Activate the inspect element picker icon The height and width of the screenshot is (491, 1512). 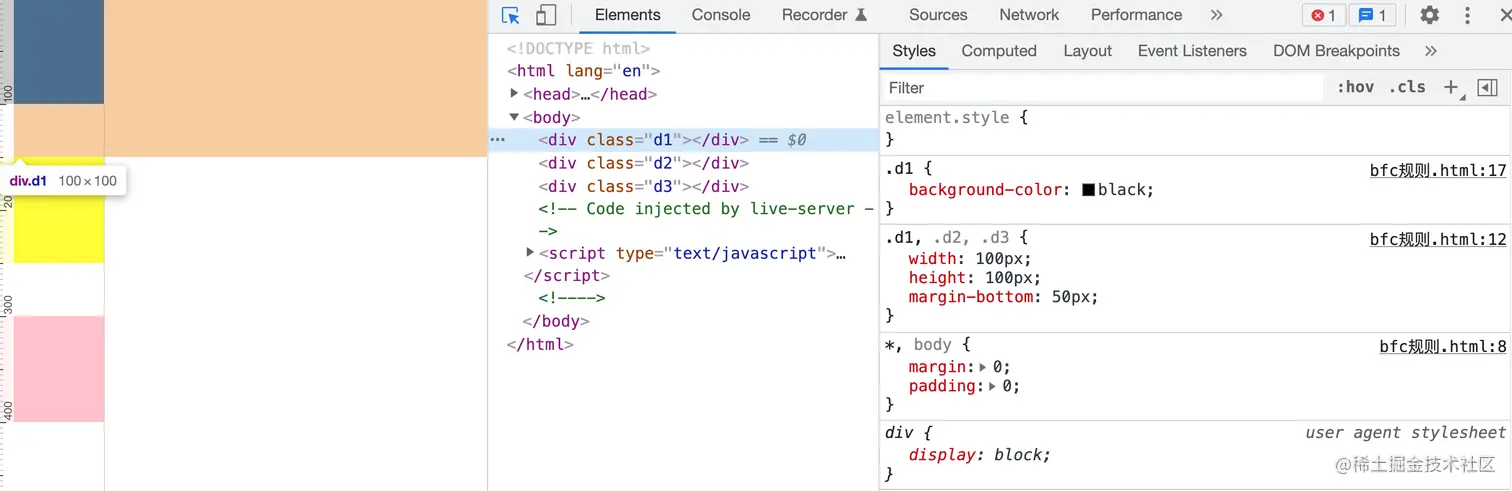point(511,15)
